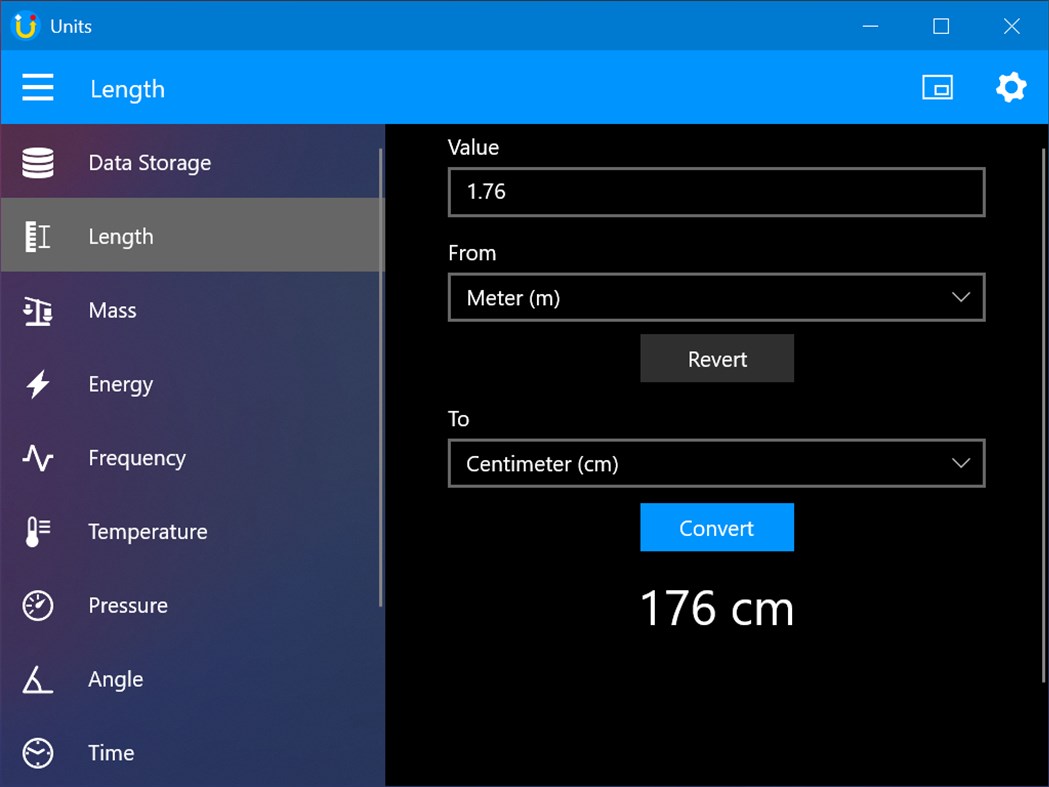Click the Pressure gauge icon

click(37, 605)
